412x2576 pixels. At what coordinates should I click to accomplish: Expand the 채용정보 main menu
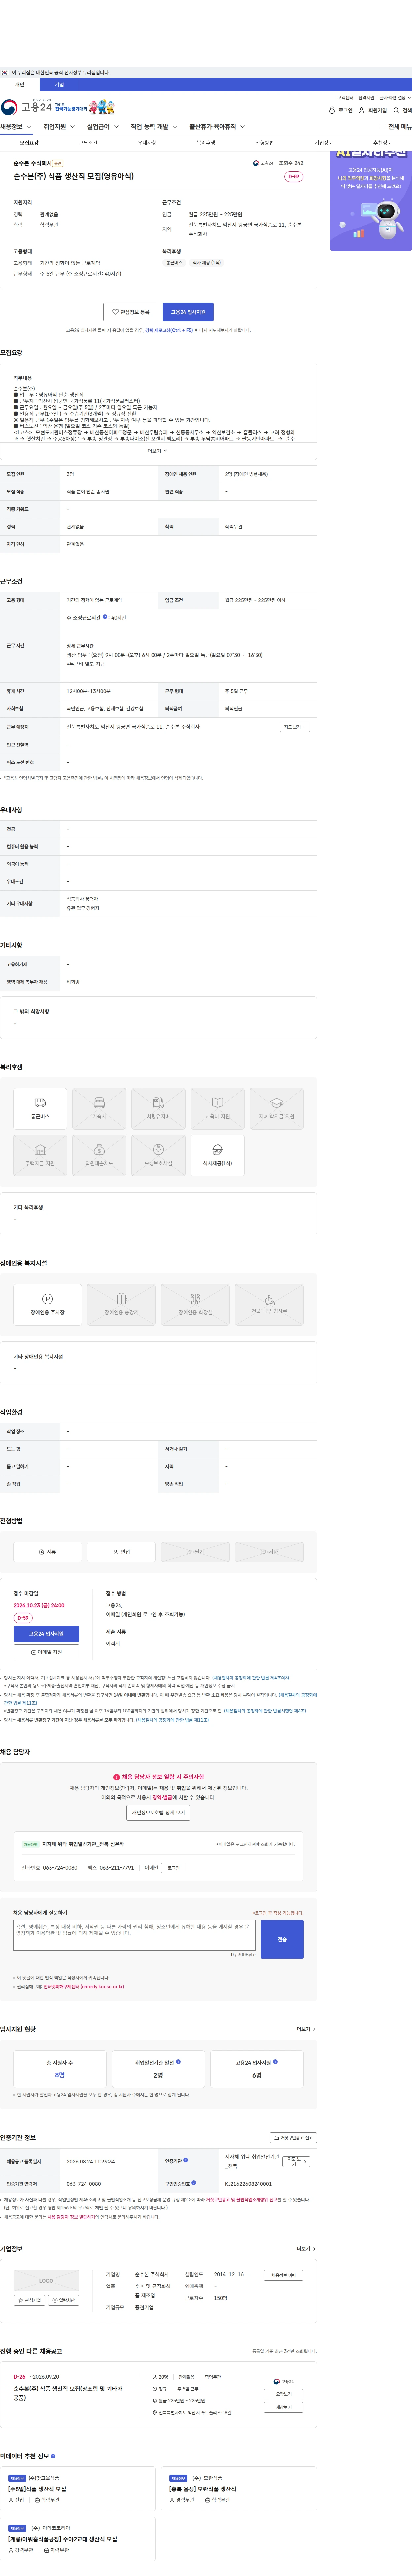(x=16, y=127)
